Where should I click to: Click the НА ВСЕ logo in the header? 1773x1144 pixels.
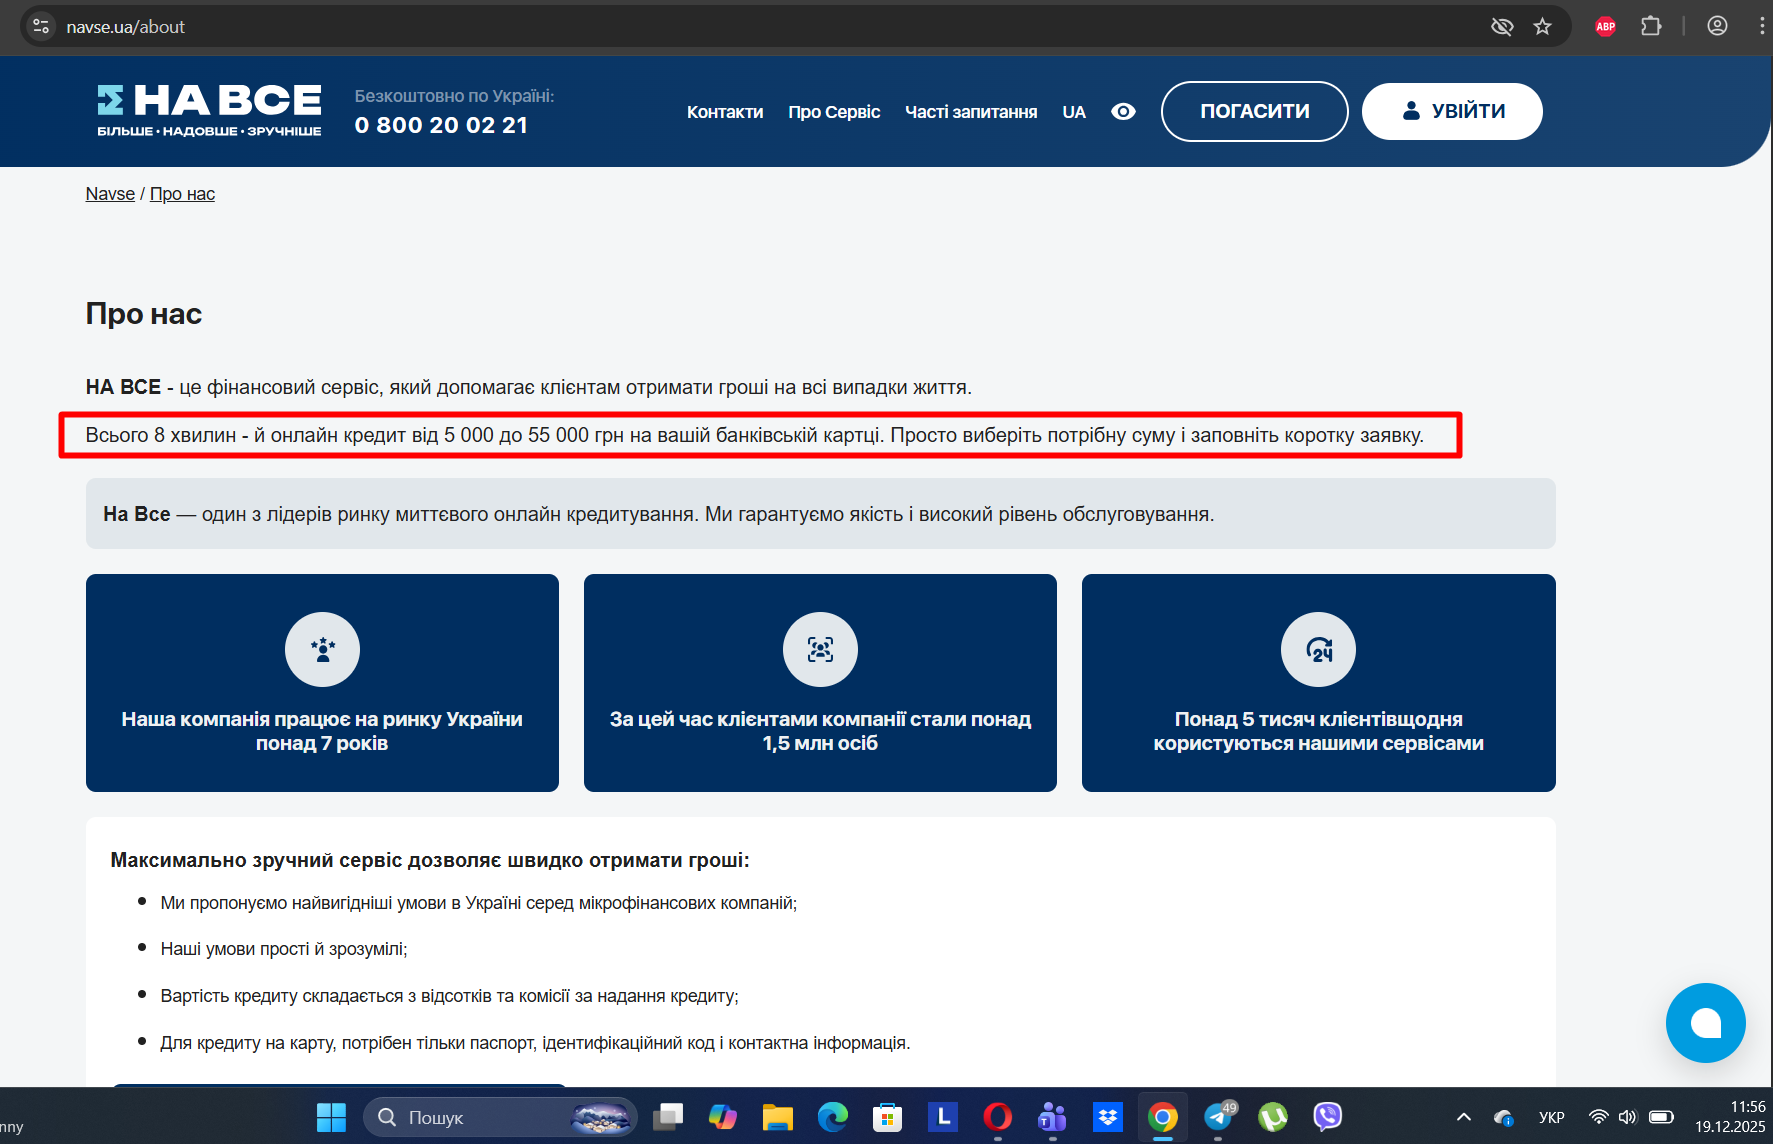tap(209, 110)
